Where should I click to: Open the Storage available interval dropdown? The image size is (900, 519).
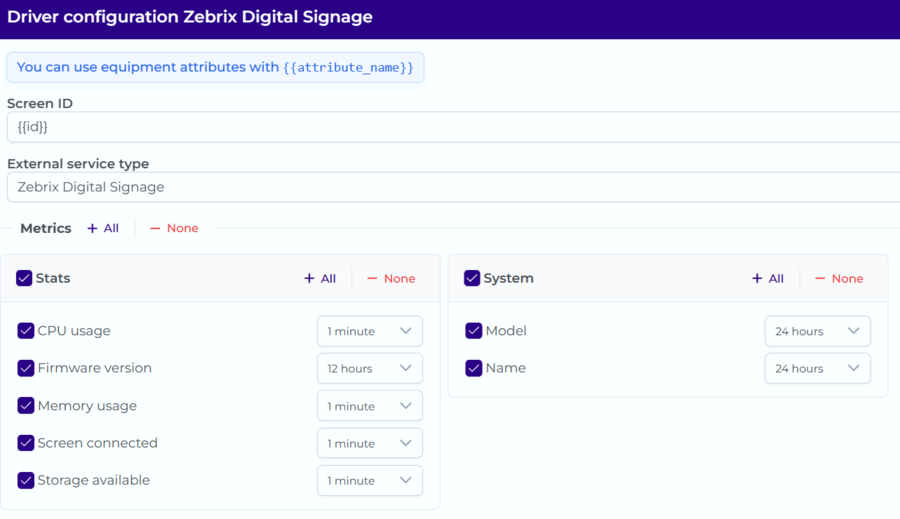(x=370, y=480)
